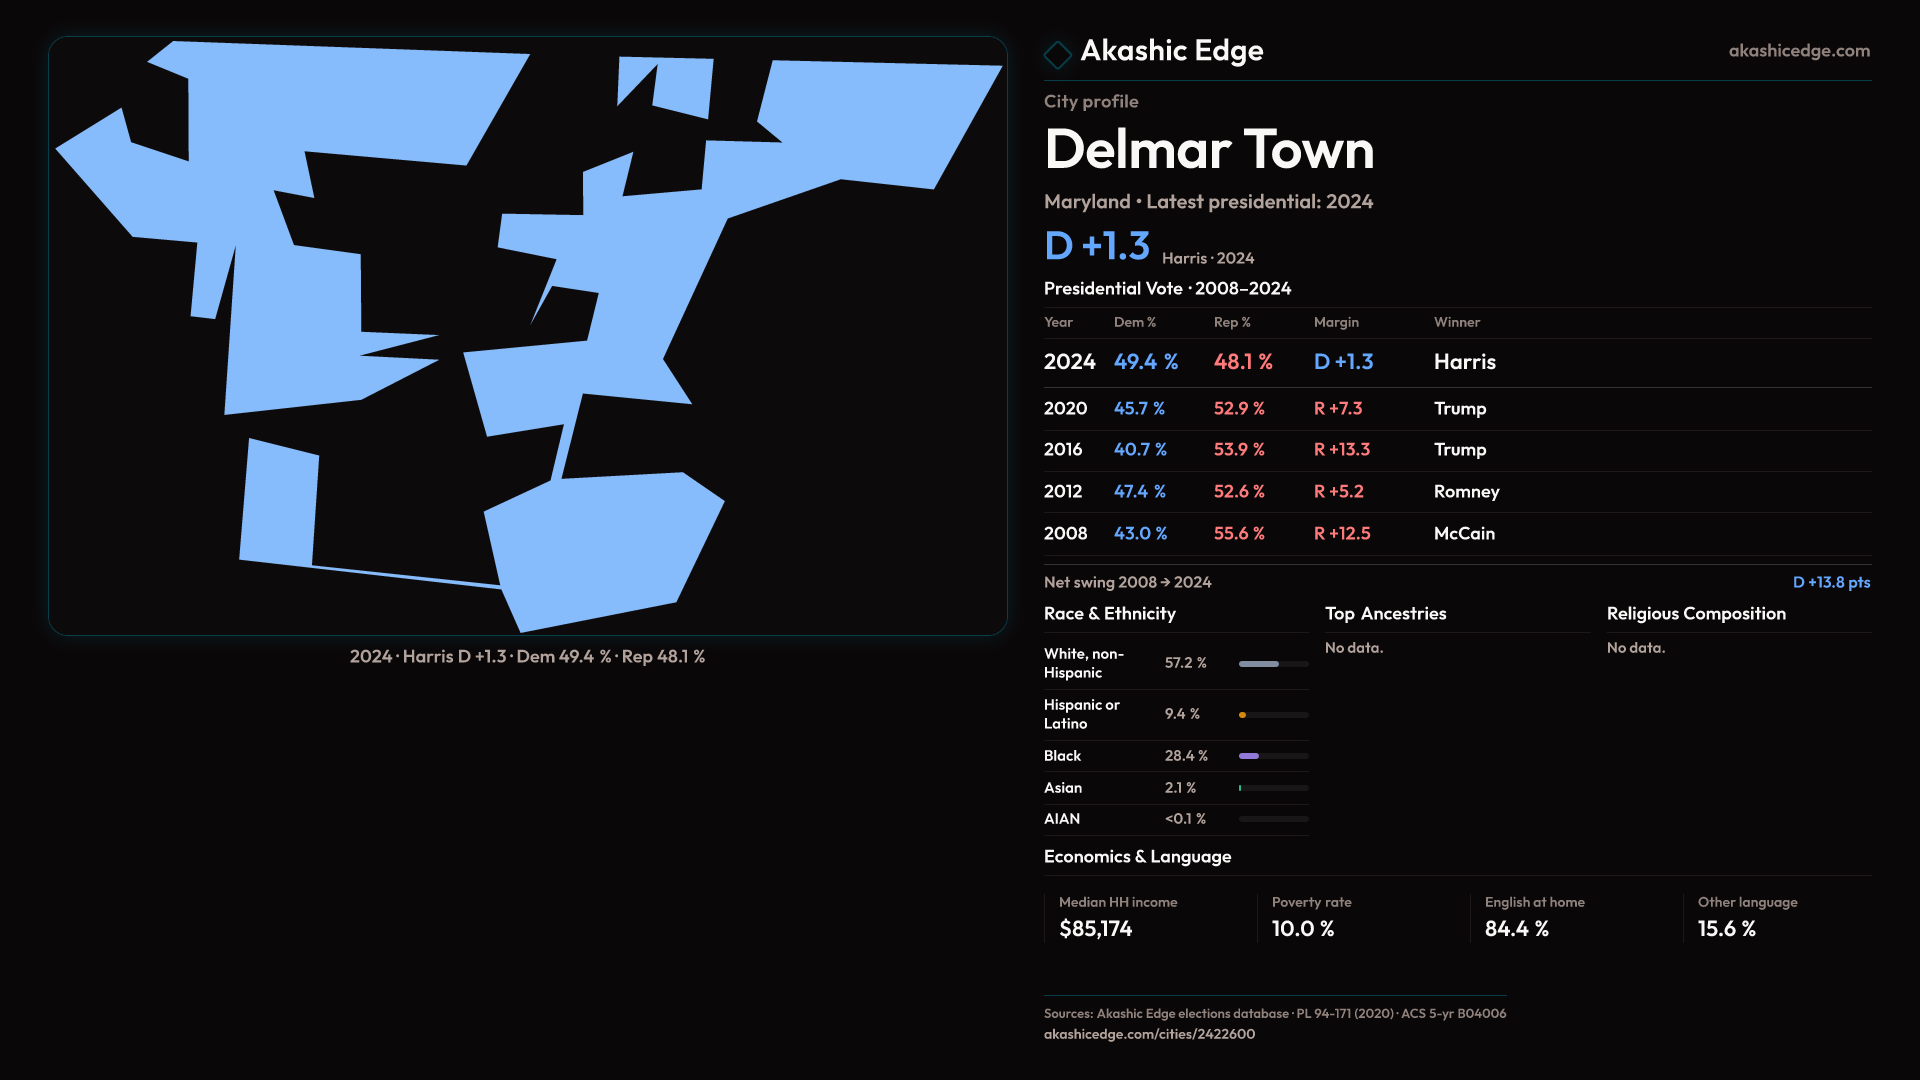Viewport: 1920px width, 1080px height.
Task: Click the map caption below the map
Action: tap(527, 657)
